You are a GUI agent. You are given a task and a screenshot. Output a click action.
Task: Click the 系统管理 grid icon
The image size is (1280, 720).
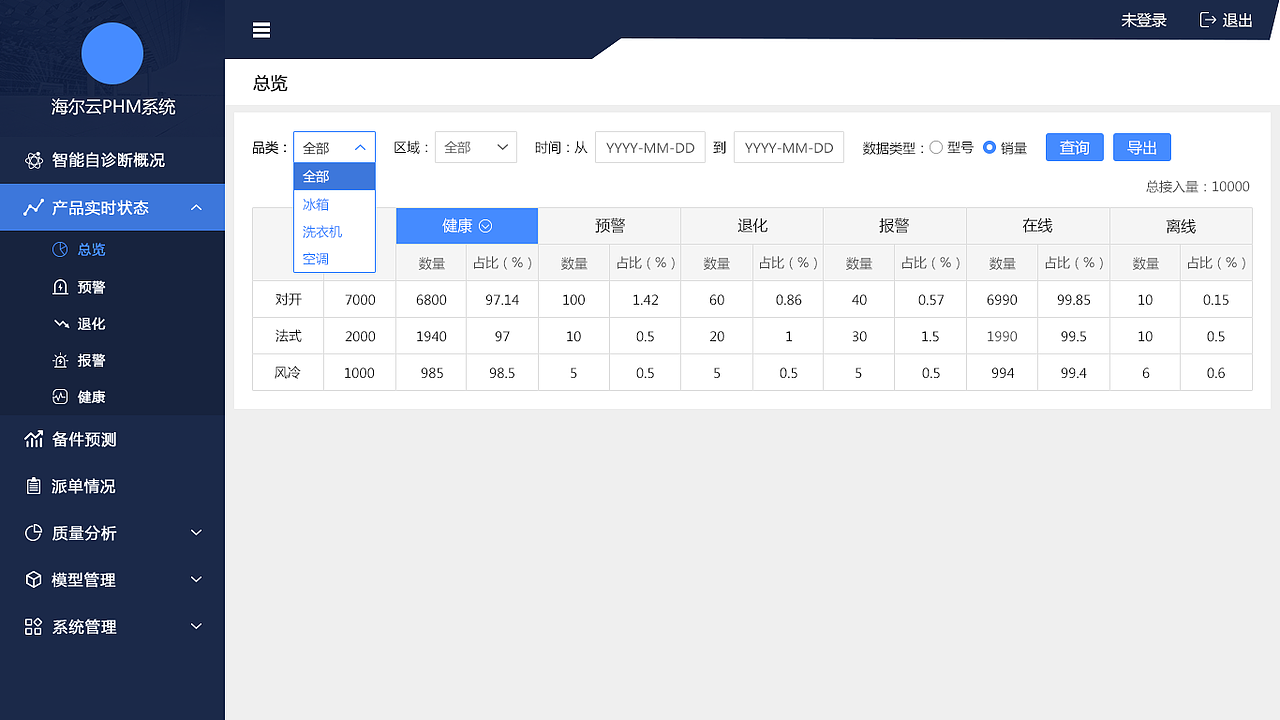tap(34, 627)
